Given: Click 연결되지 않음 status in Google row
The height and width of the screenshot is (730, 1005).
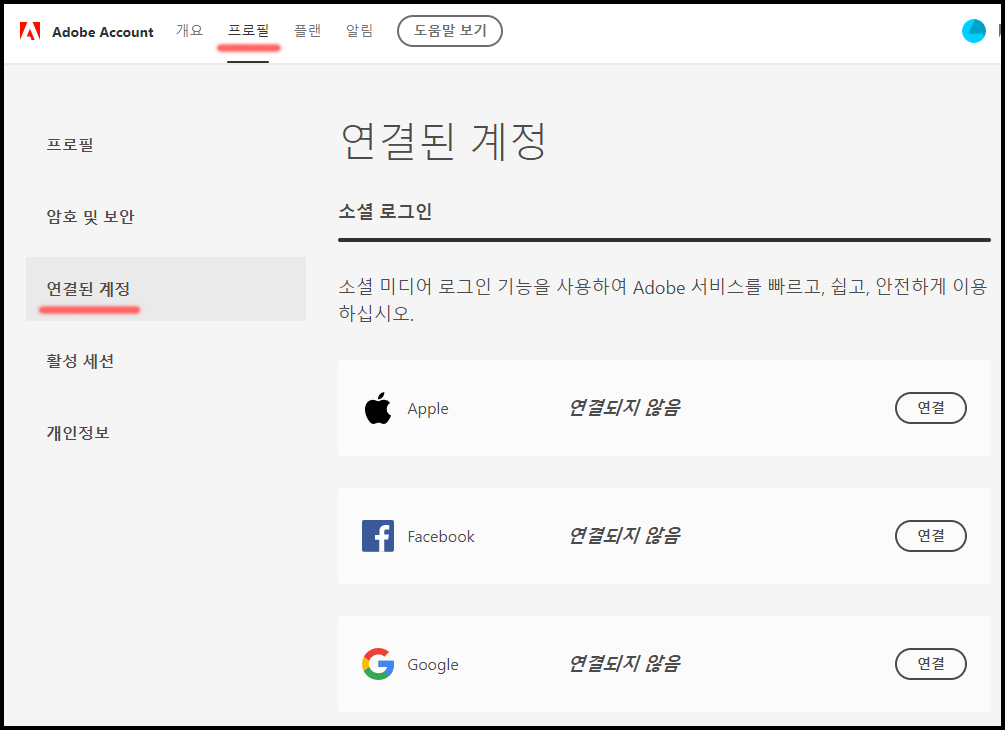Looking at the screenshot, I should (624, 664).
